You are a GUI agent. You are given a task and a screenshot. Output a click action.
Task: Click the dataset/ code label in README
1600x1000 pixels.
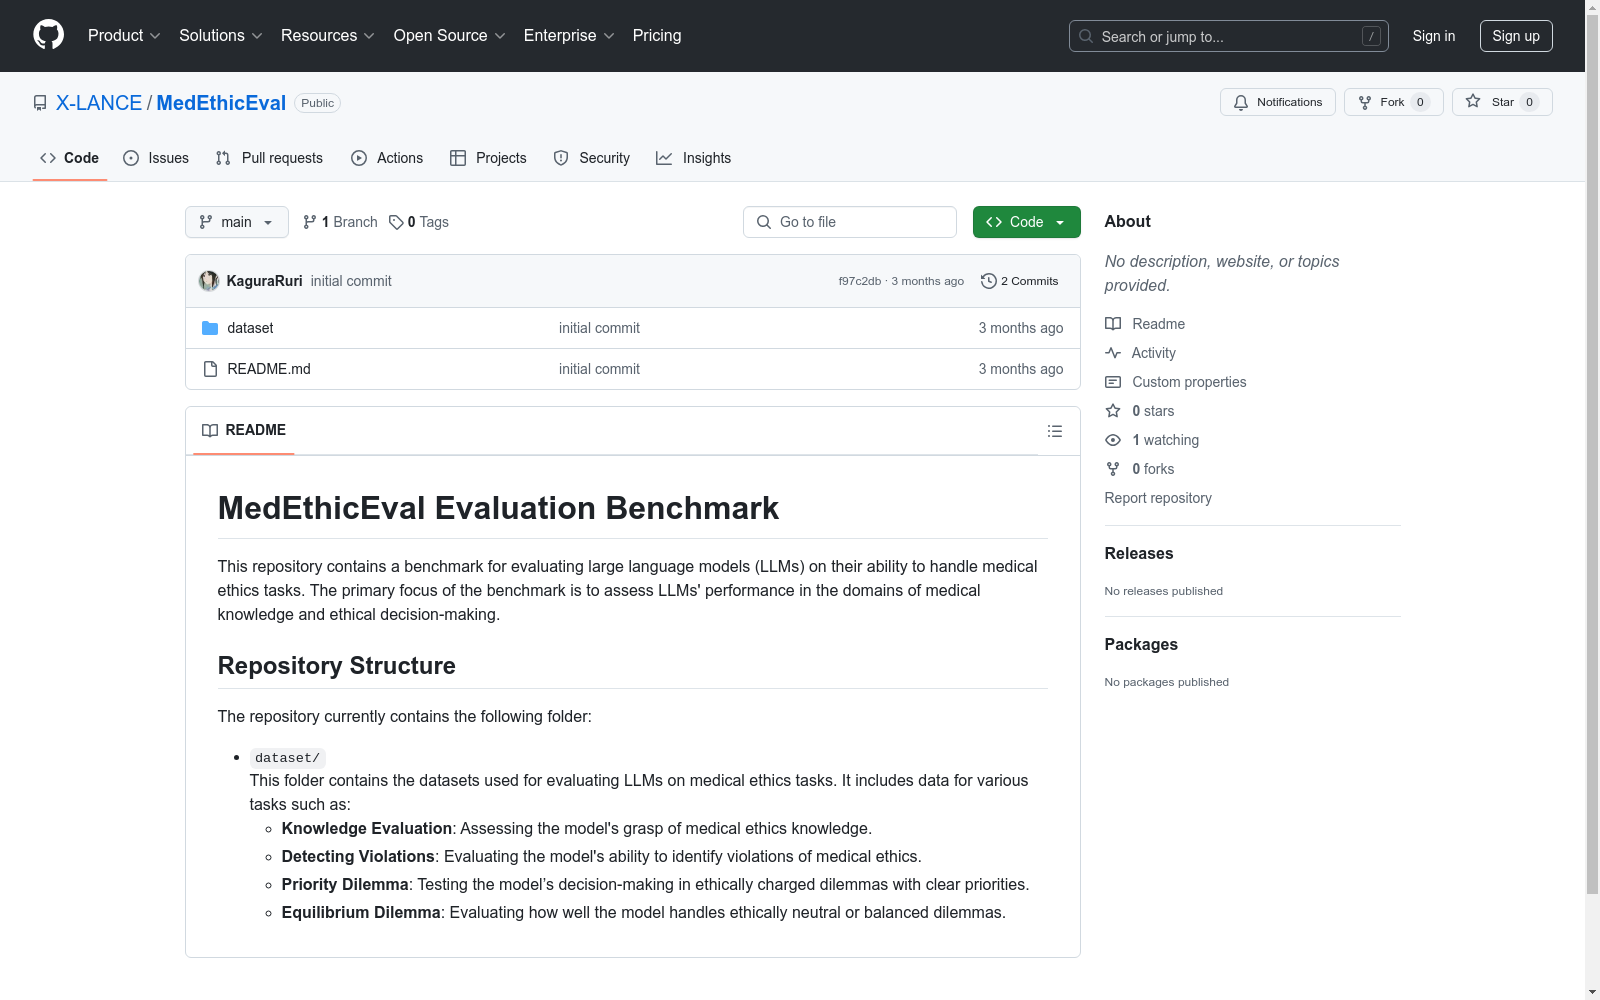(x=287, y=758)
